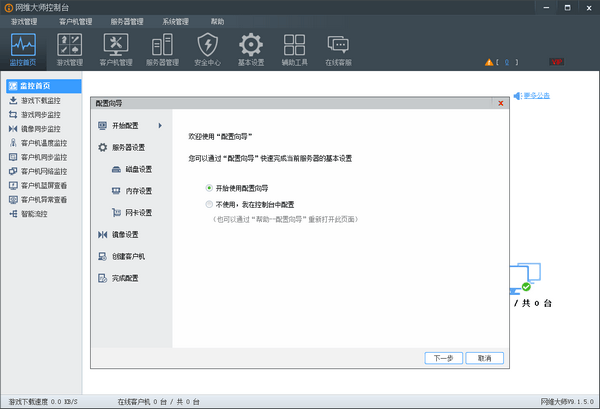Select 开始使用配置向导 radio option

pos(208,187)
